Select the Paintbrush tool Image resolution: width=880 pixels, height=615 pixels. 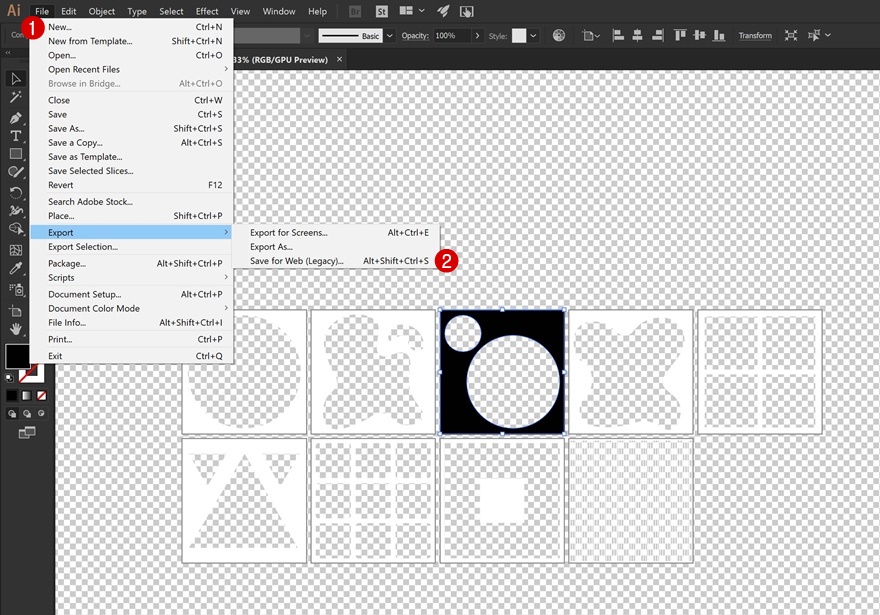16,172
